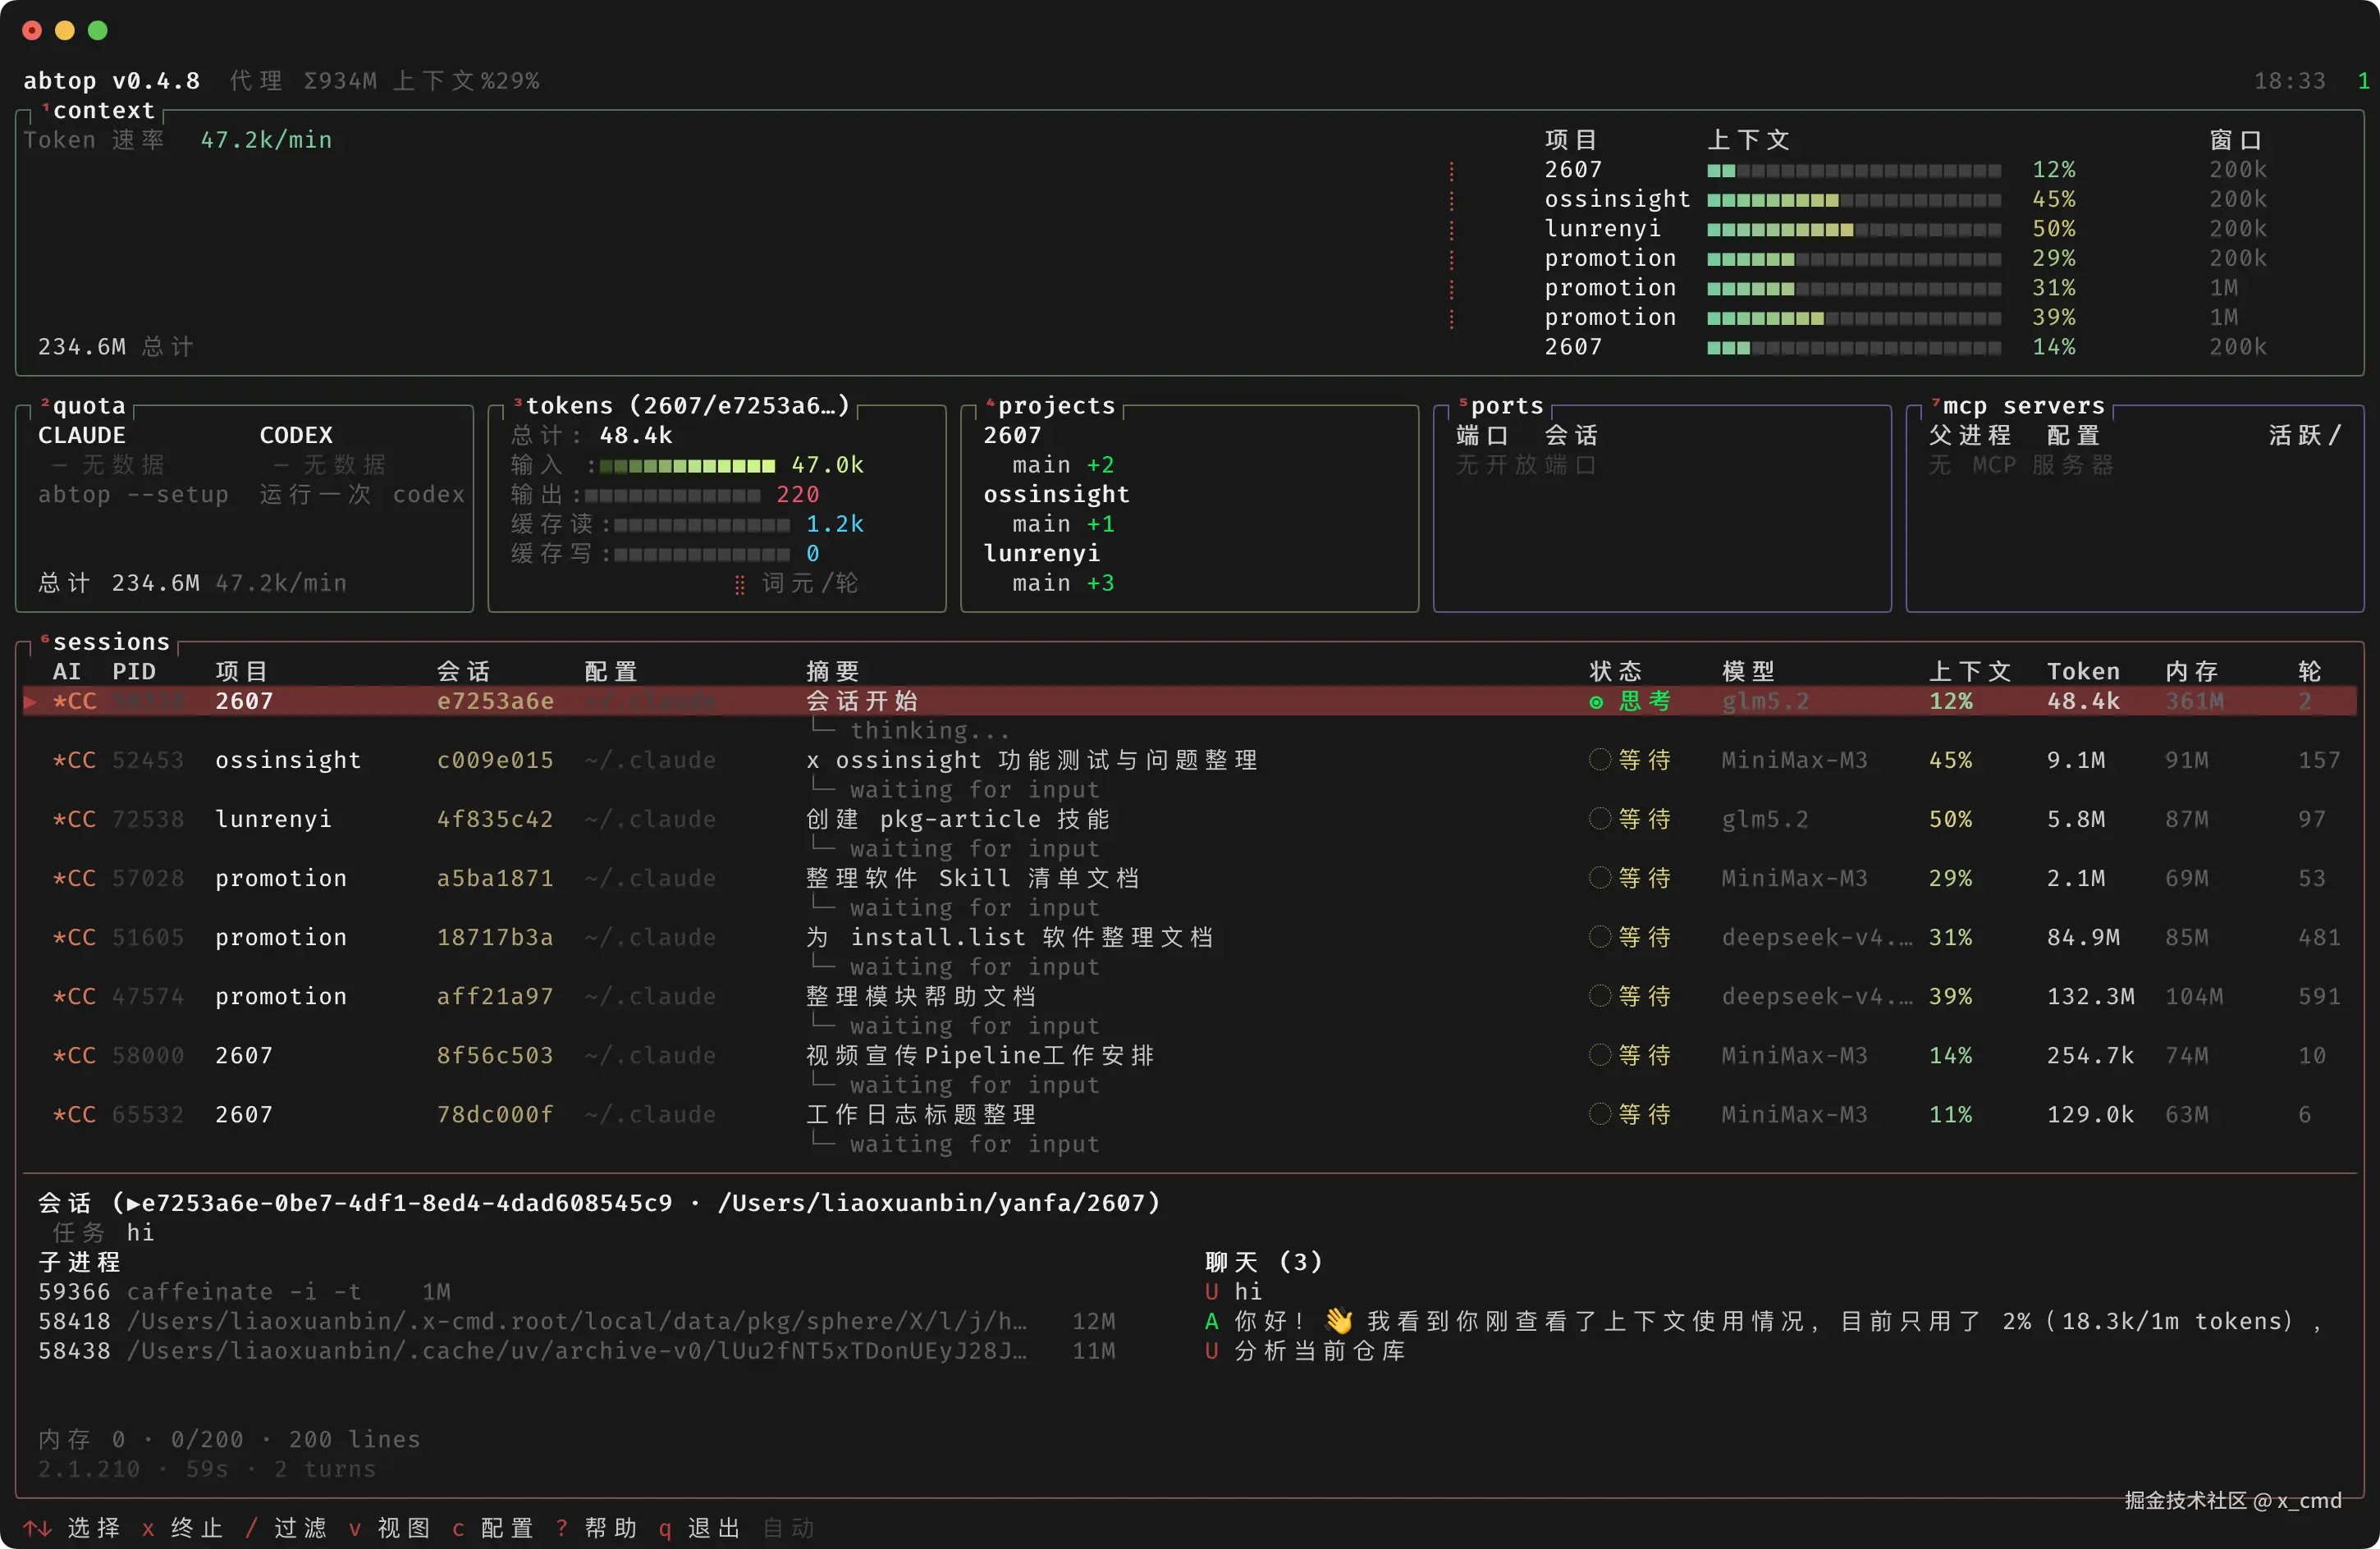Click the 过滤 filter shortcut in footer
Viewport: 2380px width, 1549px height.
tap(286, 1528)
